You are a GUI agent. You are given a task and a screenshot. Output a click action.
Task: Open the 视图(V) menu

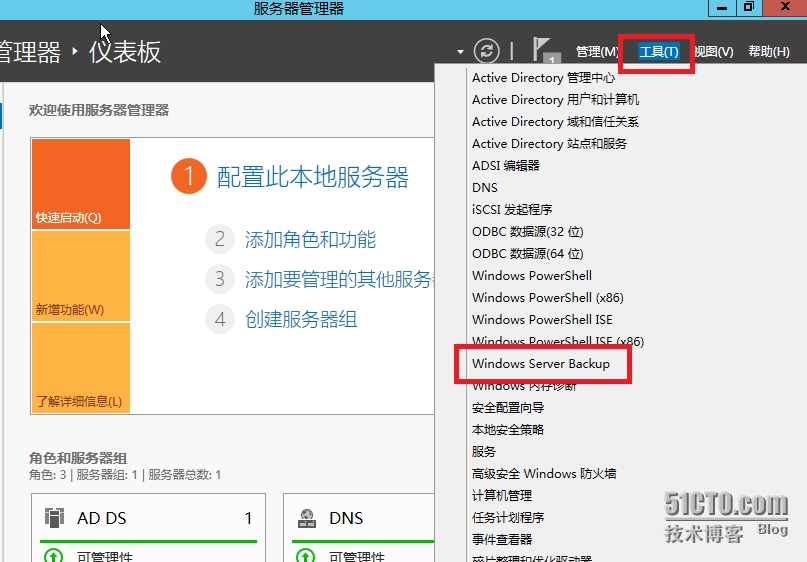point(714,51)
